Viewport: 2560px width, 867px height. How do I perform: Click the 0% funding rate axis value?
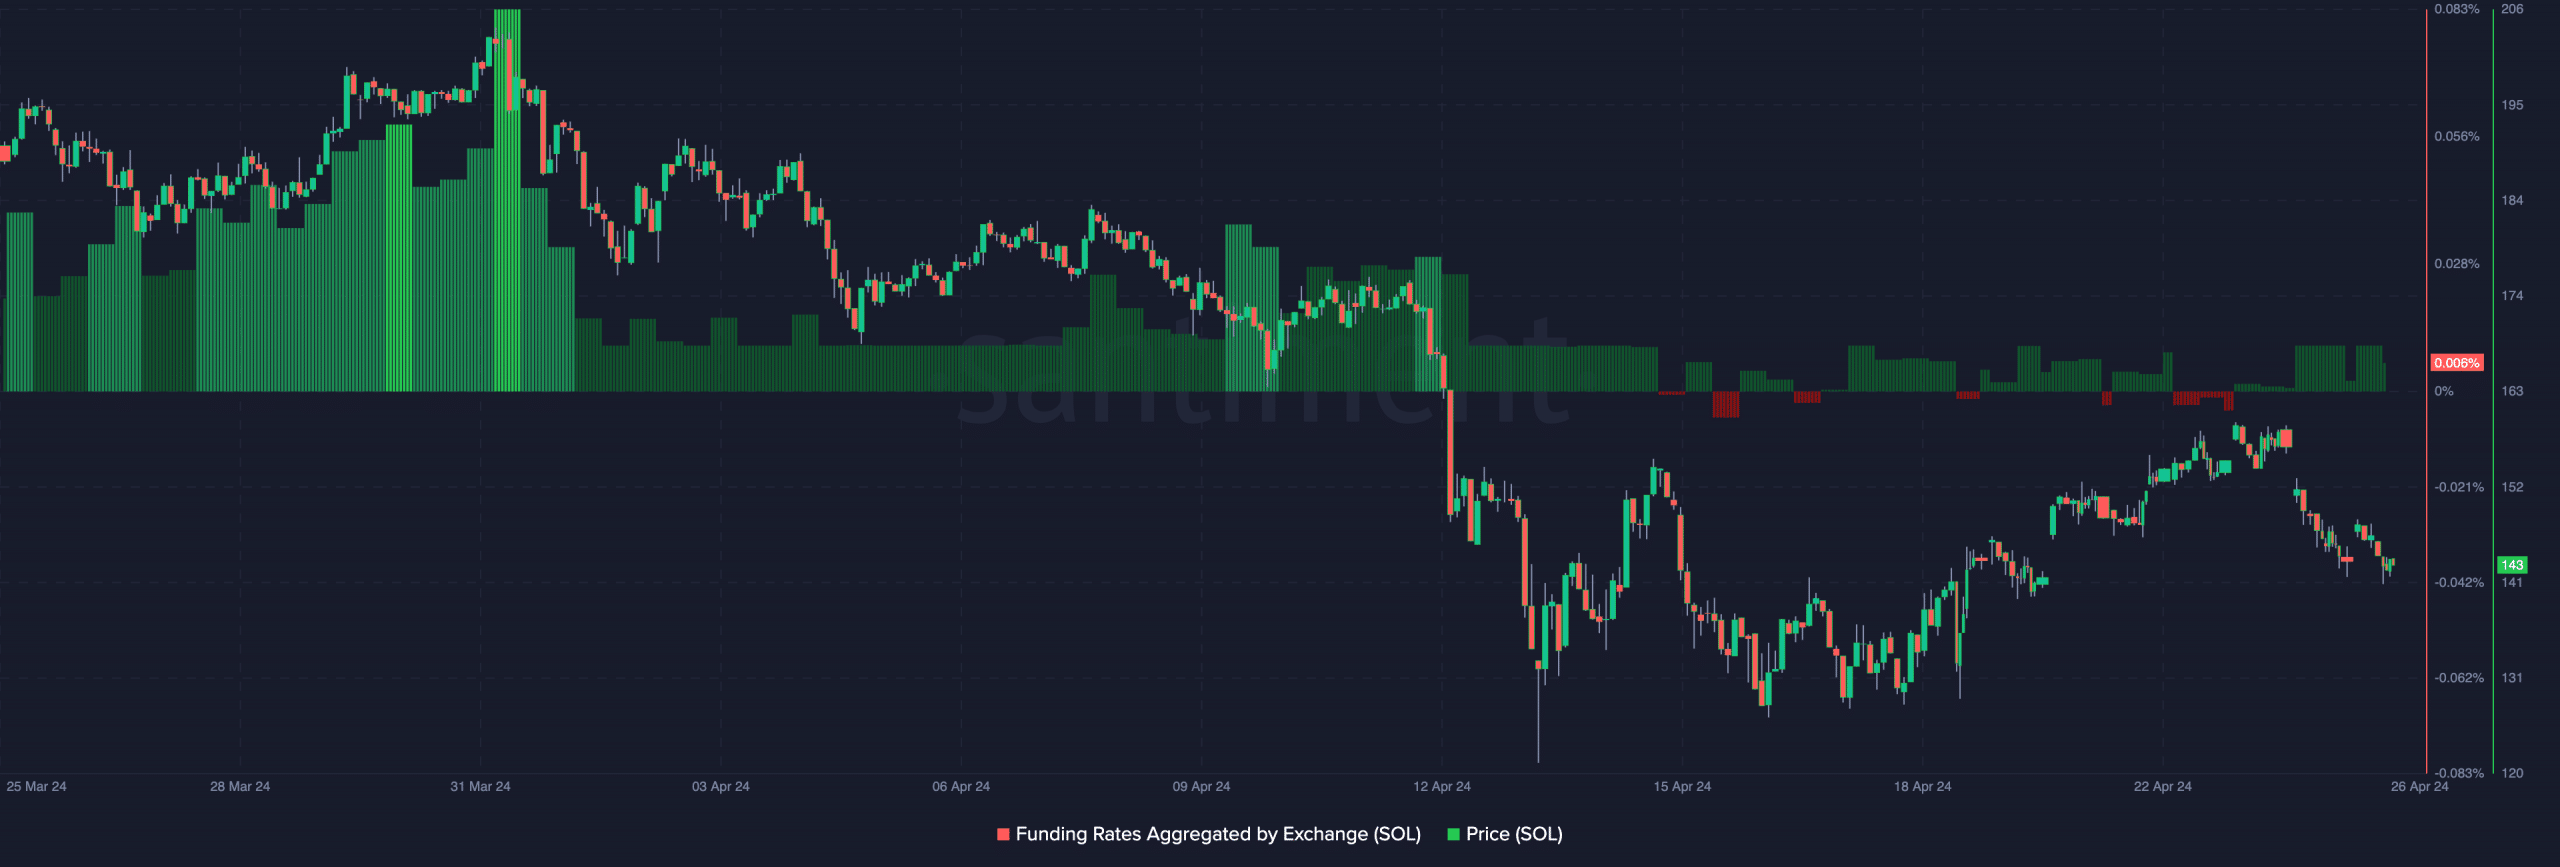click(2444, 391)
